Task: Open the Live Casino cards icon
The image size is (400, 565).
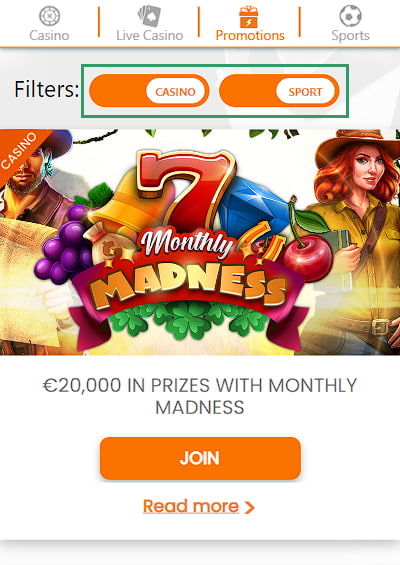Action: click(x=149, y=16)
